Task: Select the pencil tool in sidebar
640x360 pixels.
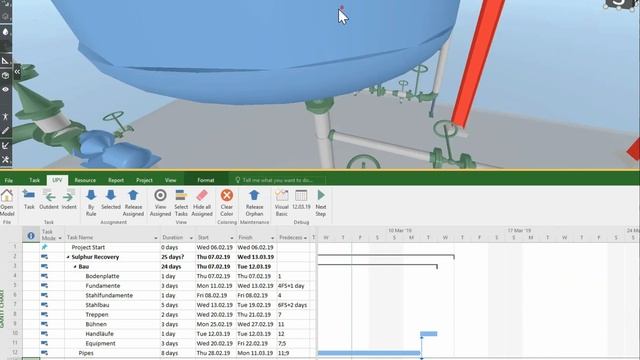Action: [5, 131]
